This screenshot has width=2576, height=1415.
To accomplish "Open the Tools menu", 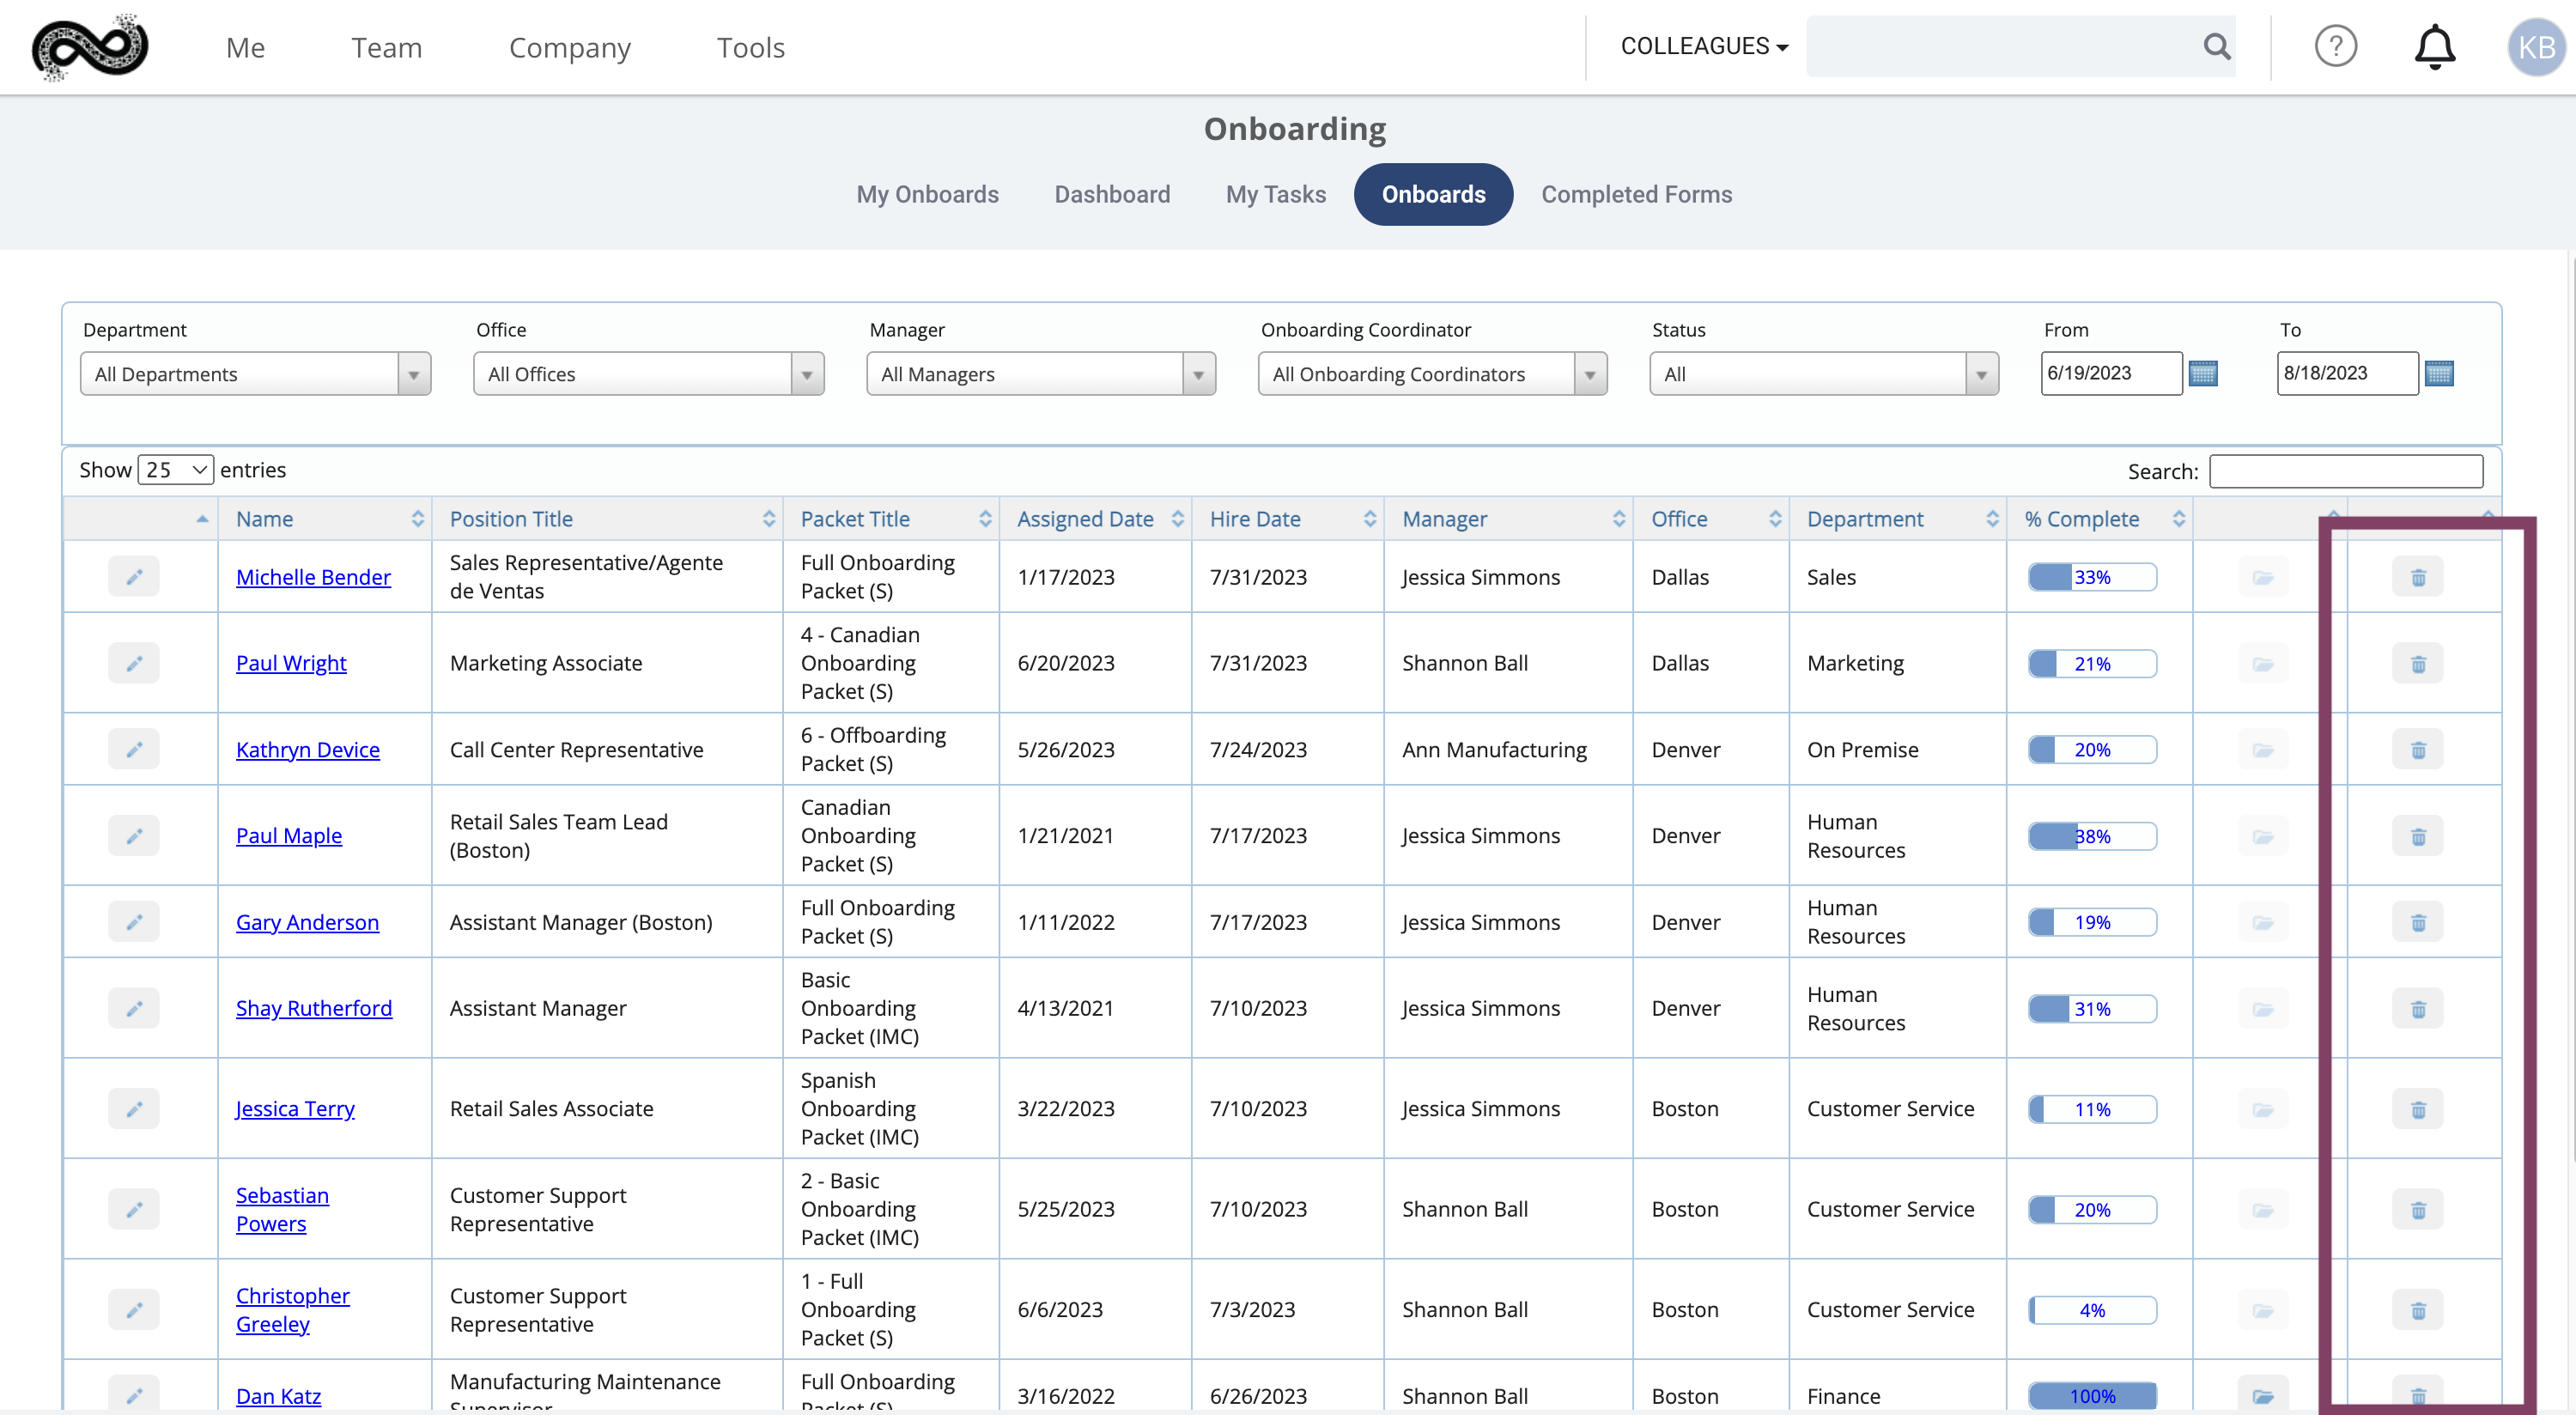I will (750, 47).
